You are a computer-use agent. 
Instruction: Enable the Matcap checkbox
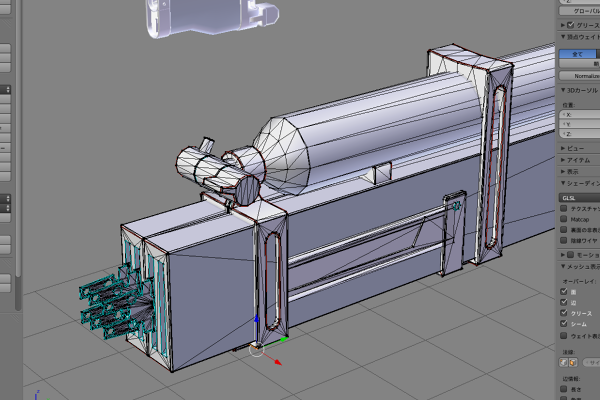[564, 219]
